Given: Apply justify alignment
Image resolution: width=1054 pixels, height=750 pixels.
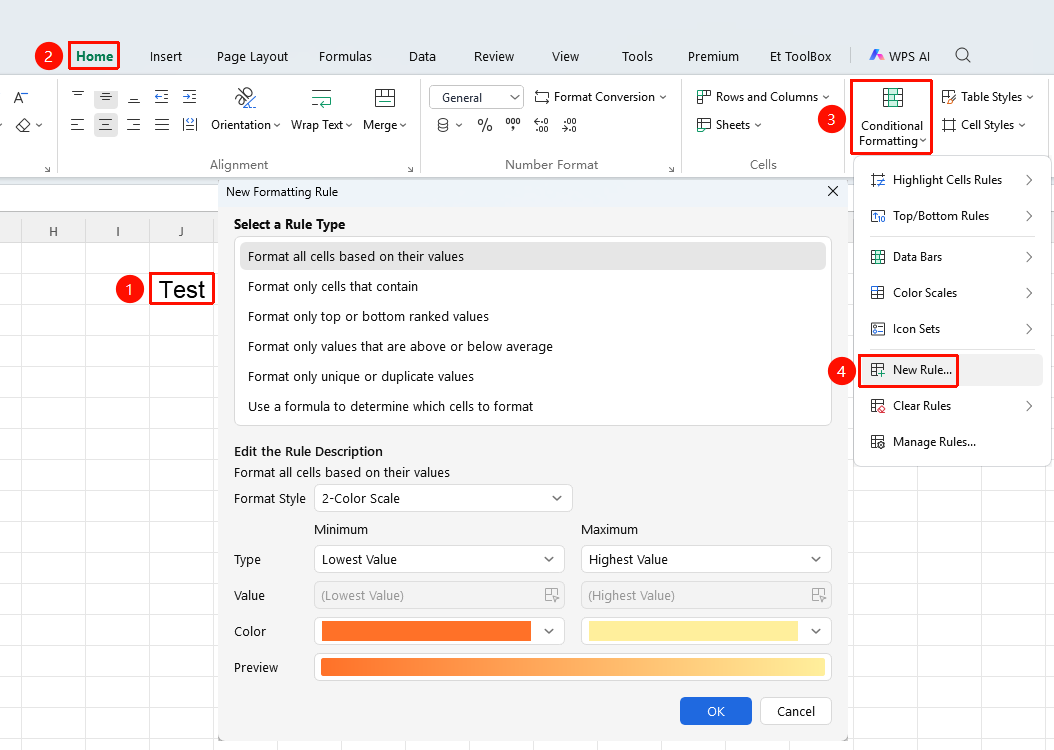Looking at the screenshot, I should [x=161, y=125].
